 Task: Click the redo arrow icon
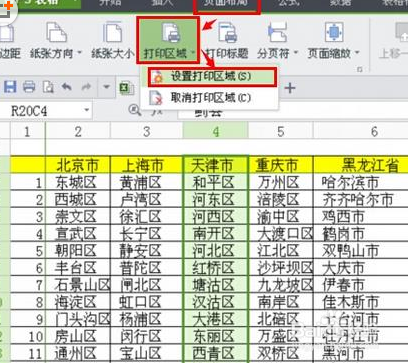[x=87, y=87]
